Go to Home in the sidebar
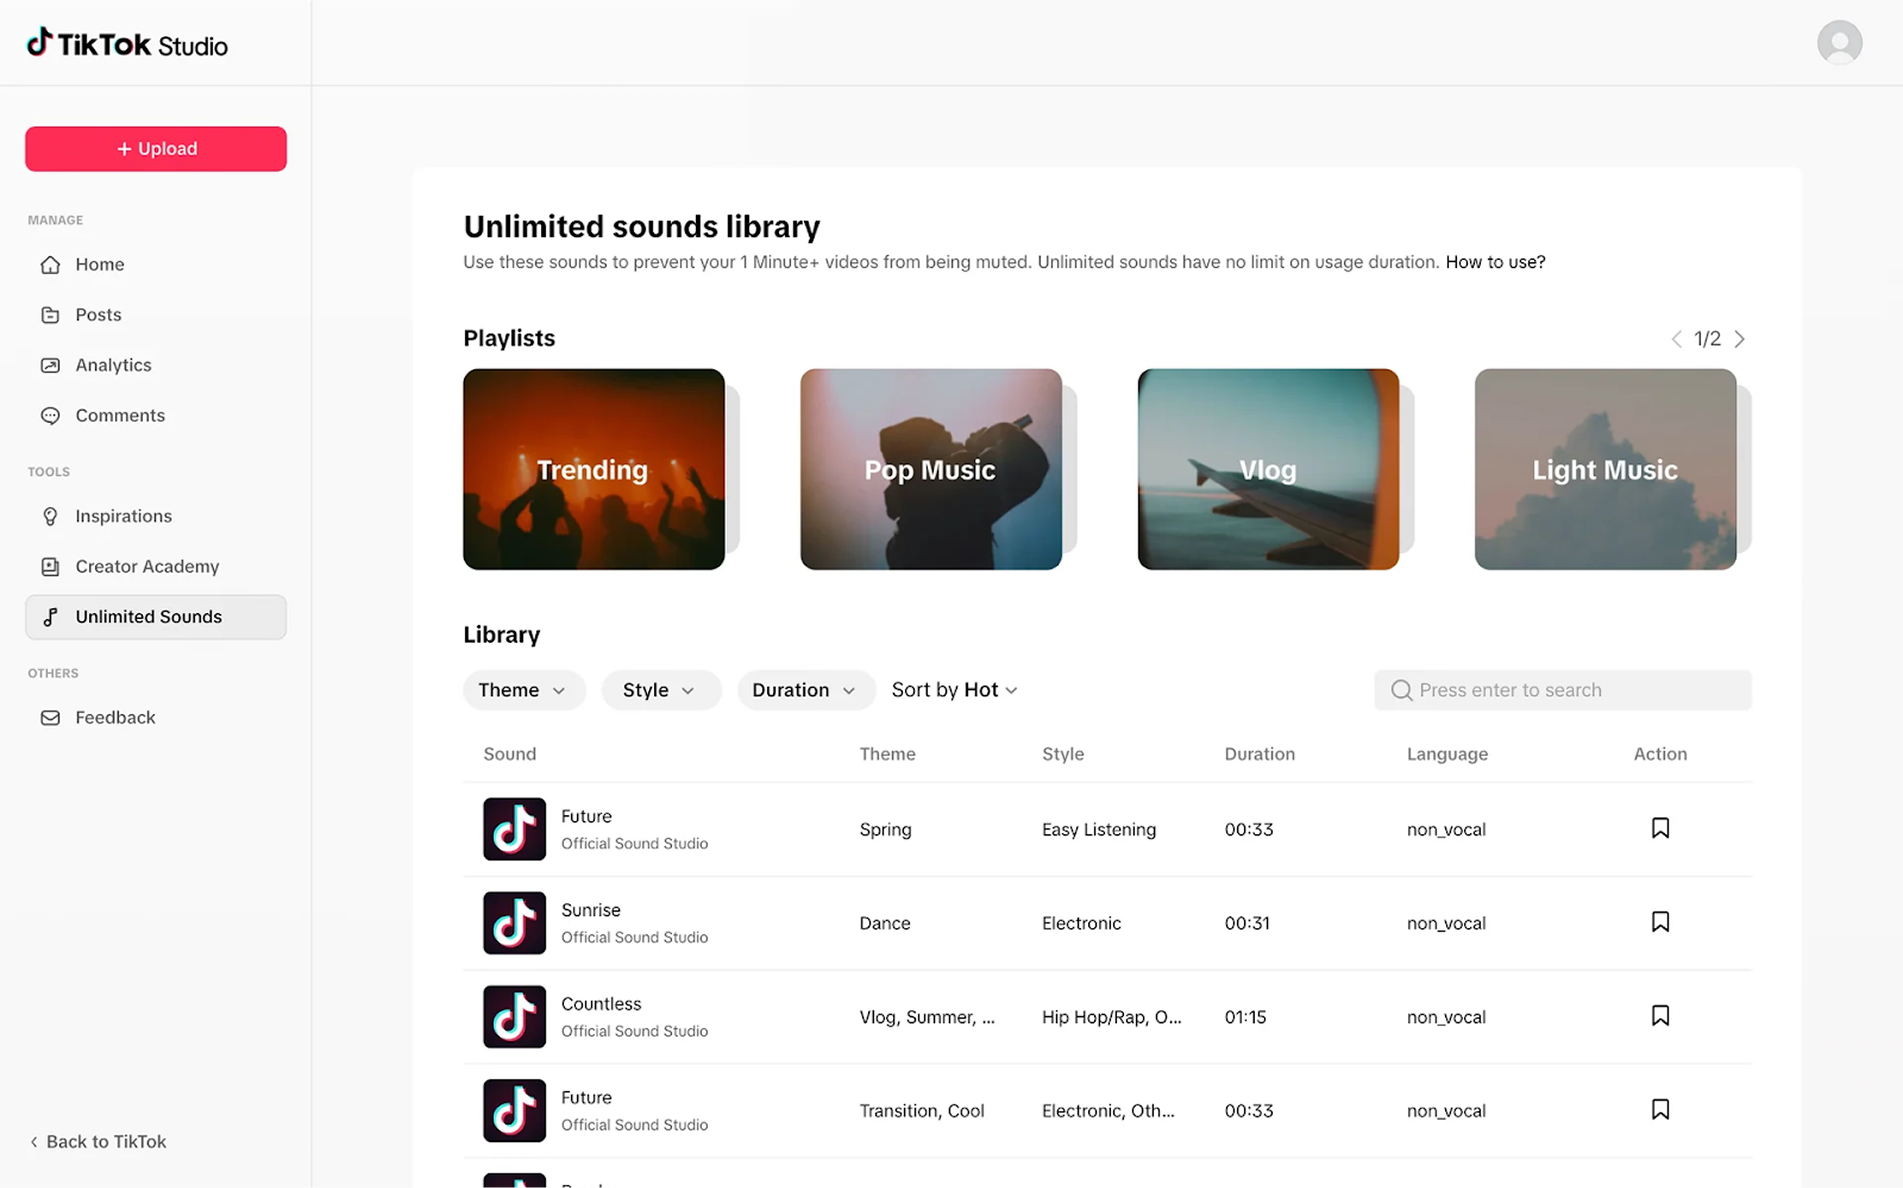The width and height of the screenshot is (1903, 1188). pyautogui.click(x=156, y=264)
